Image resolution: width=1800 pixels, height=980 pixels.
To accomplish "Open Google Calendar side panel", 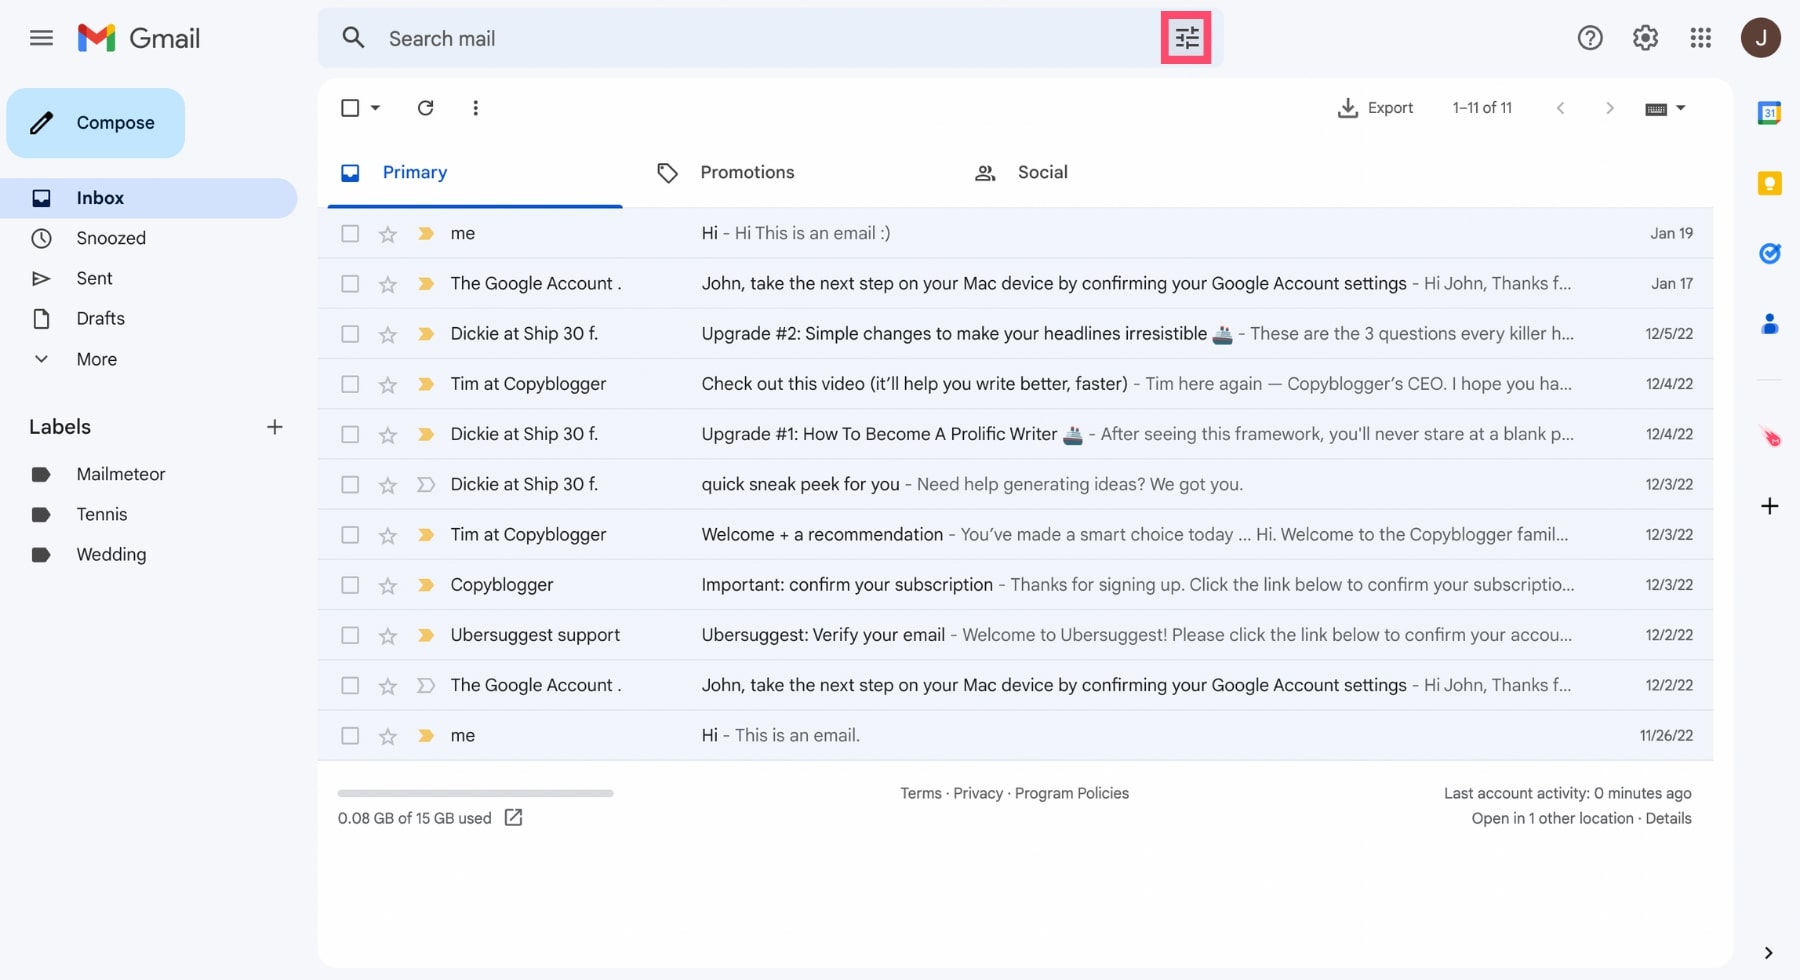I will [1769, 113].
